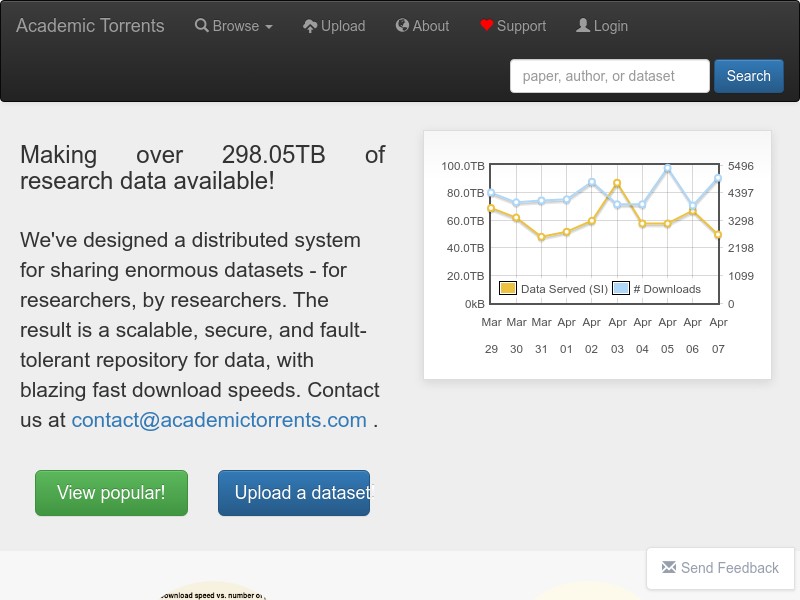This screenshot has width=800, height=600.
Task: Click the '2198' right axis label
Action: click(x=741, y=248)
